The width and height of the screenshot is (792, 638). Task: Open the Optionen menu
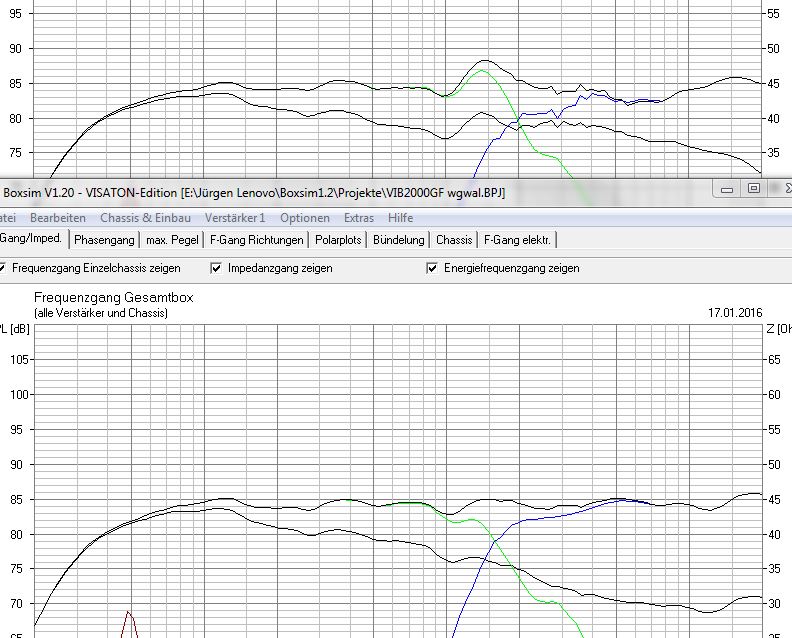pyautogui.click(x=304, y=217)
